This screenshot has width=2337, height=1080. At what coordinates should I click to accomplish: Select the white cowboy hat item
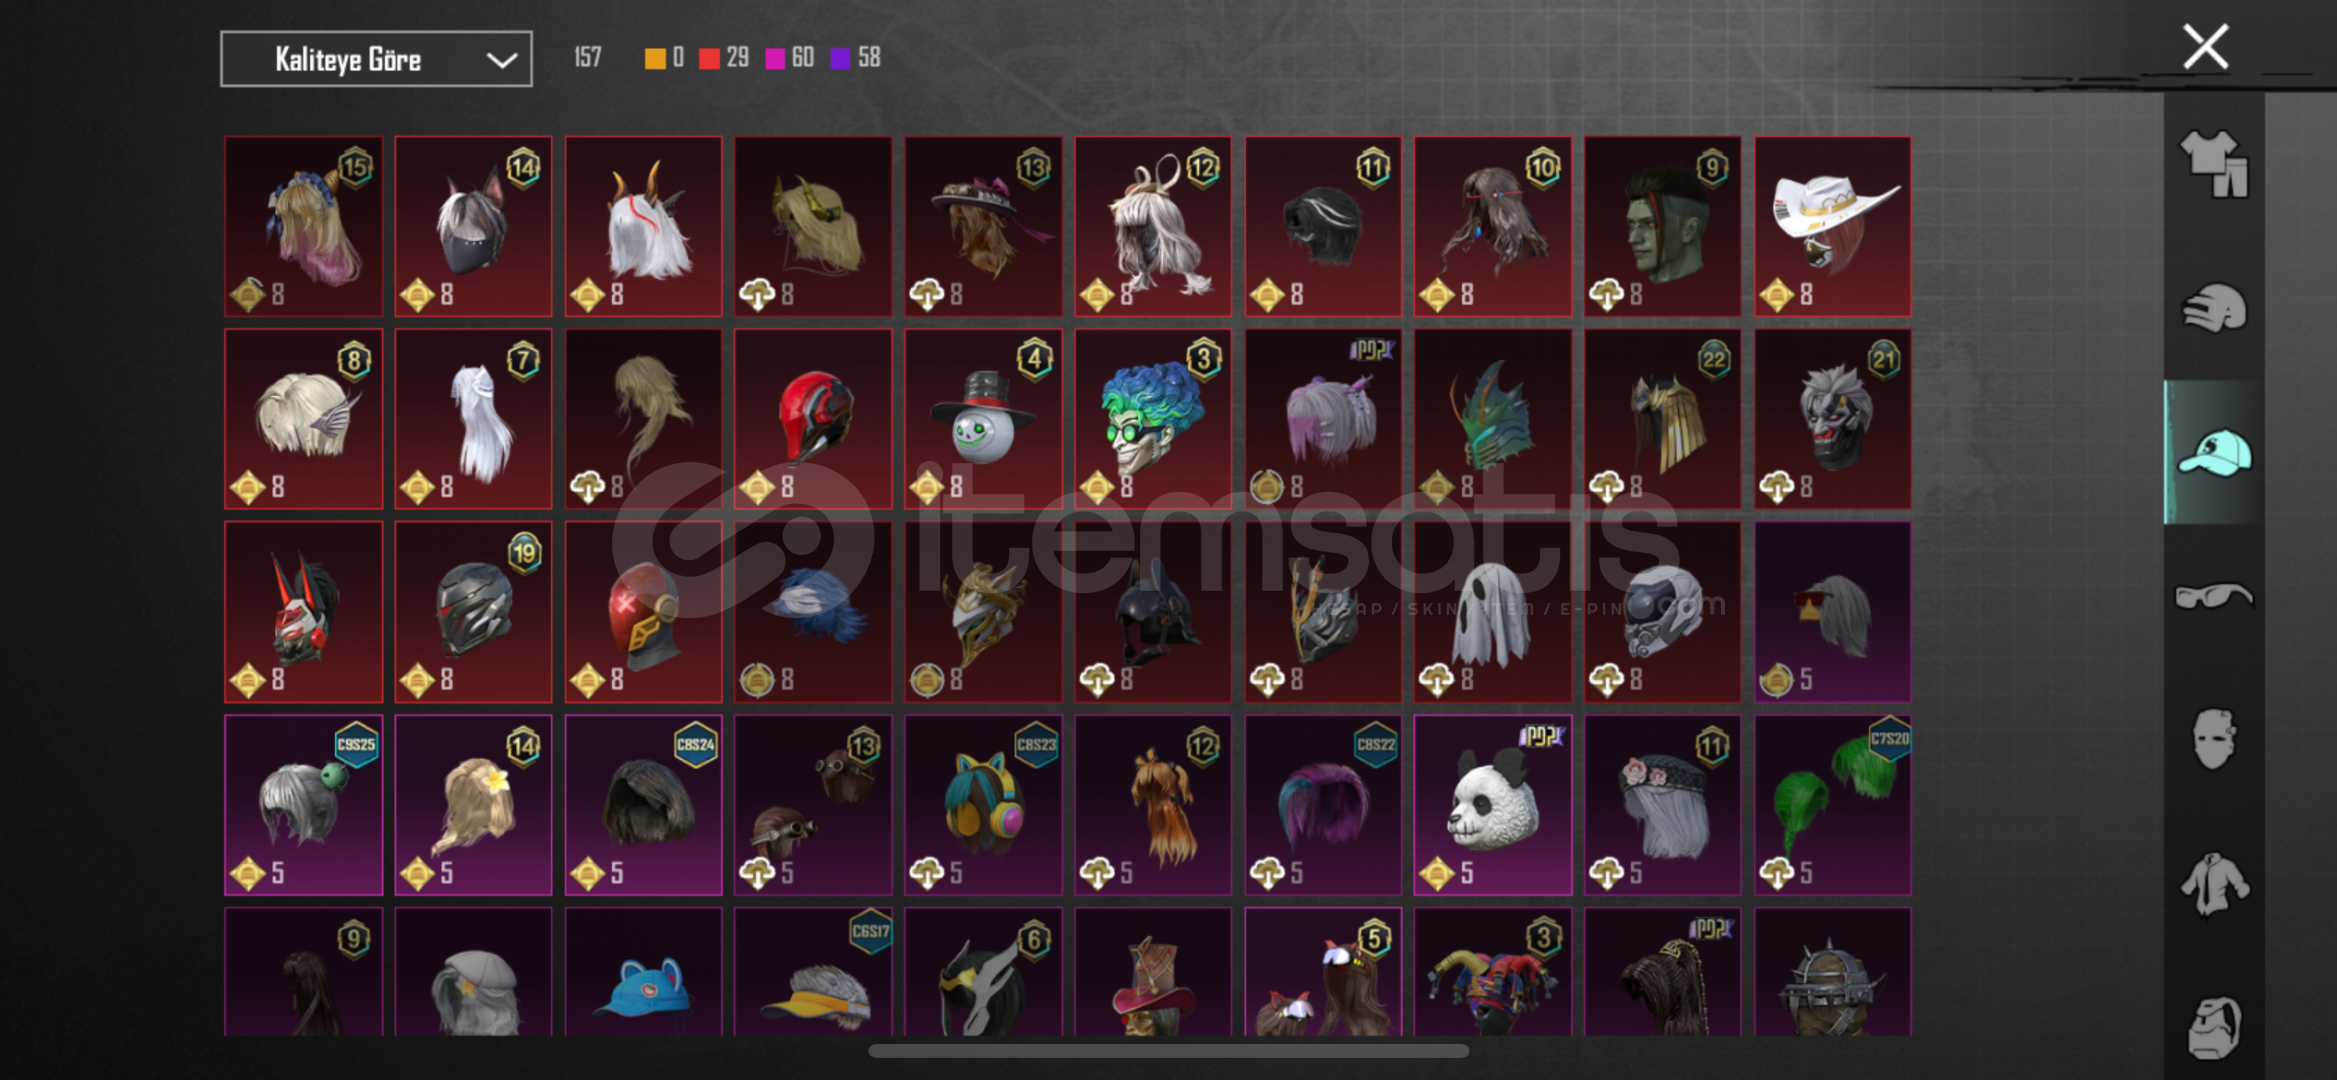(1833, 227)
